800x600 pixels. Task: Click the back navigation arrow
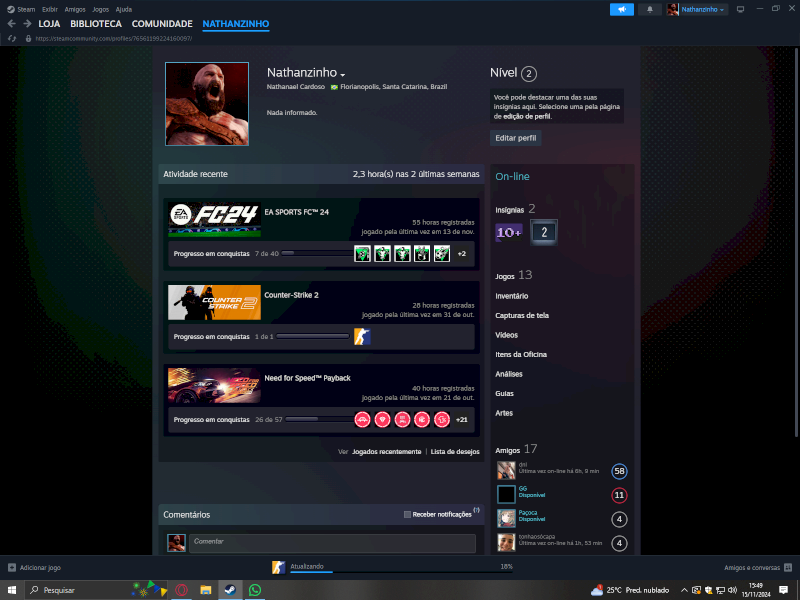(11, 23)
